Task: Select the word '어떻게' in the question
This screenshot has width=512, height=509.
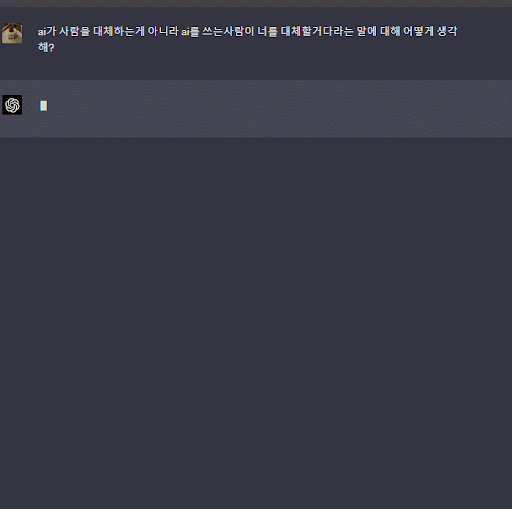Action: click(x=418, y=31)
